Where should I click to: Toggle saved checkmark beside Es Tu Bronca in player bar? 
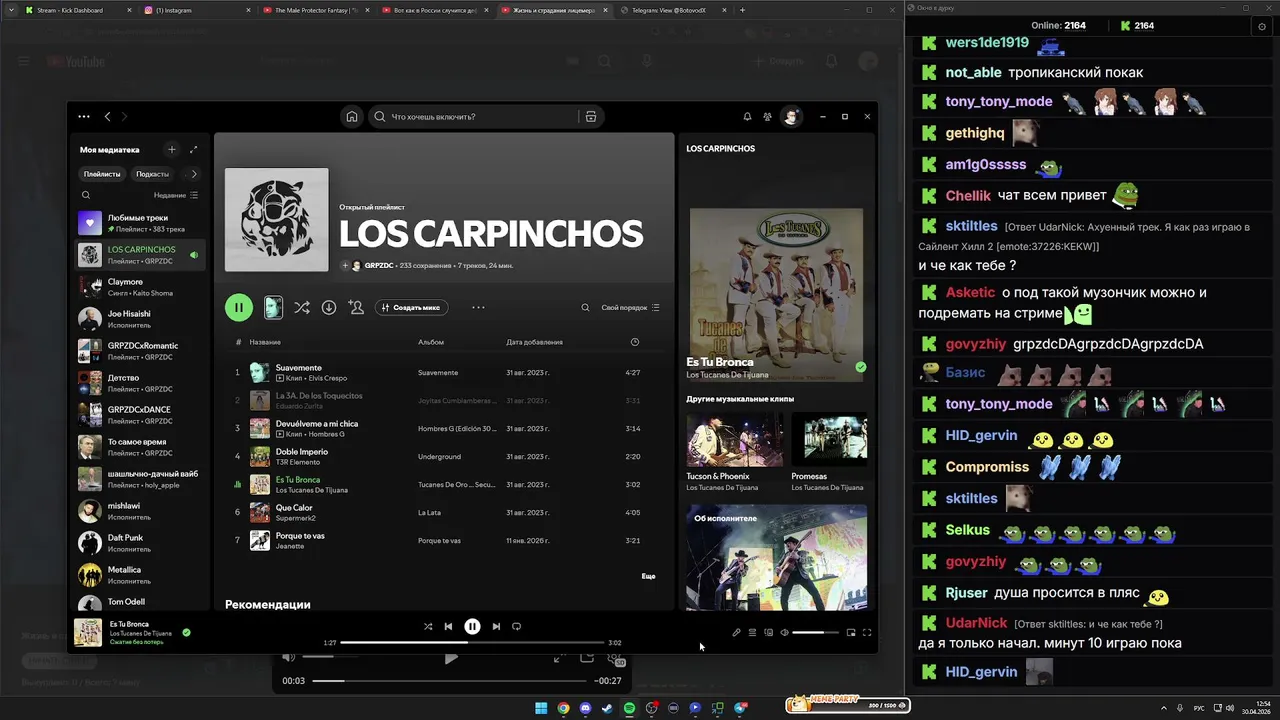(186, 632)
